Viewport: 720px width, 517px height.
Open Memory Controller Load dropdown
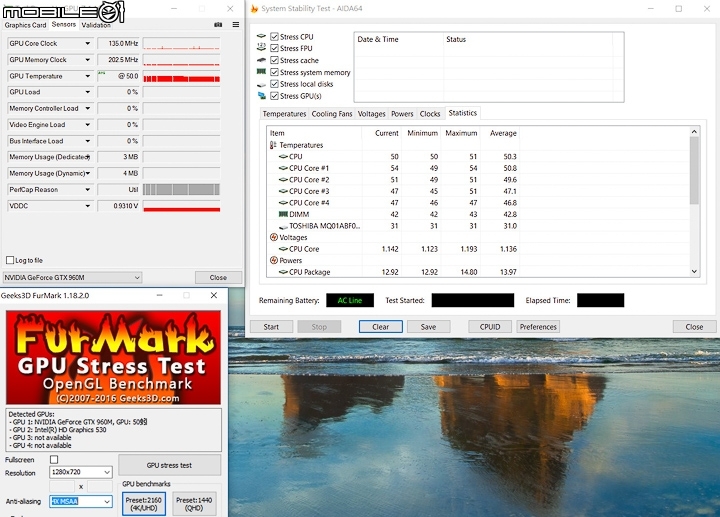[x=87, y=108]
